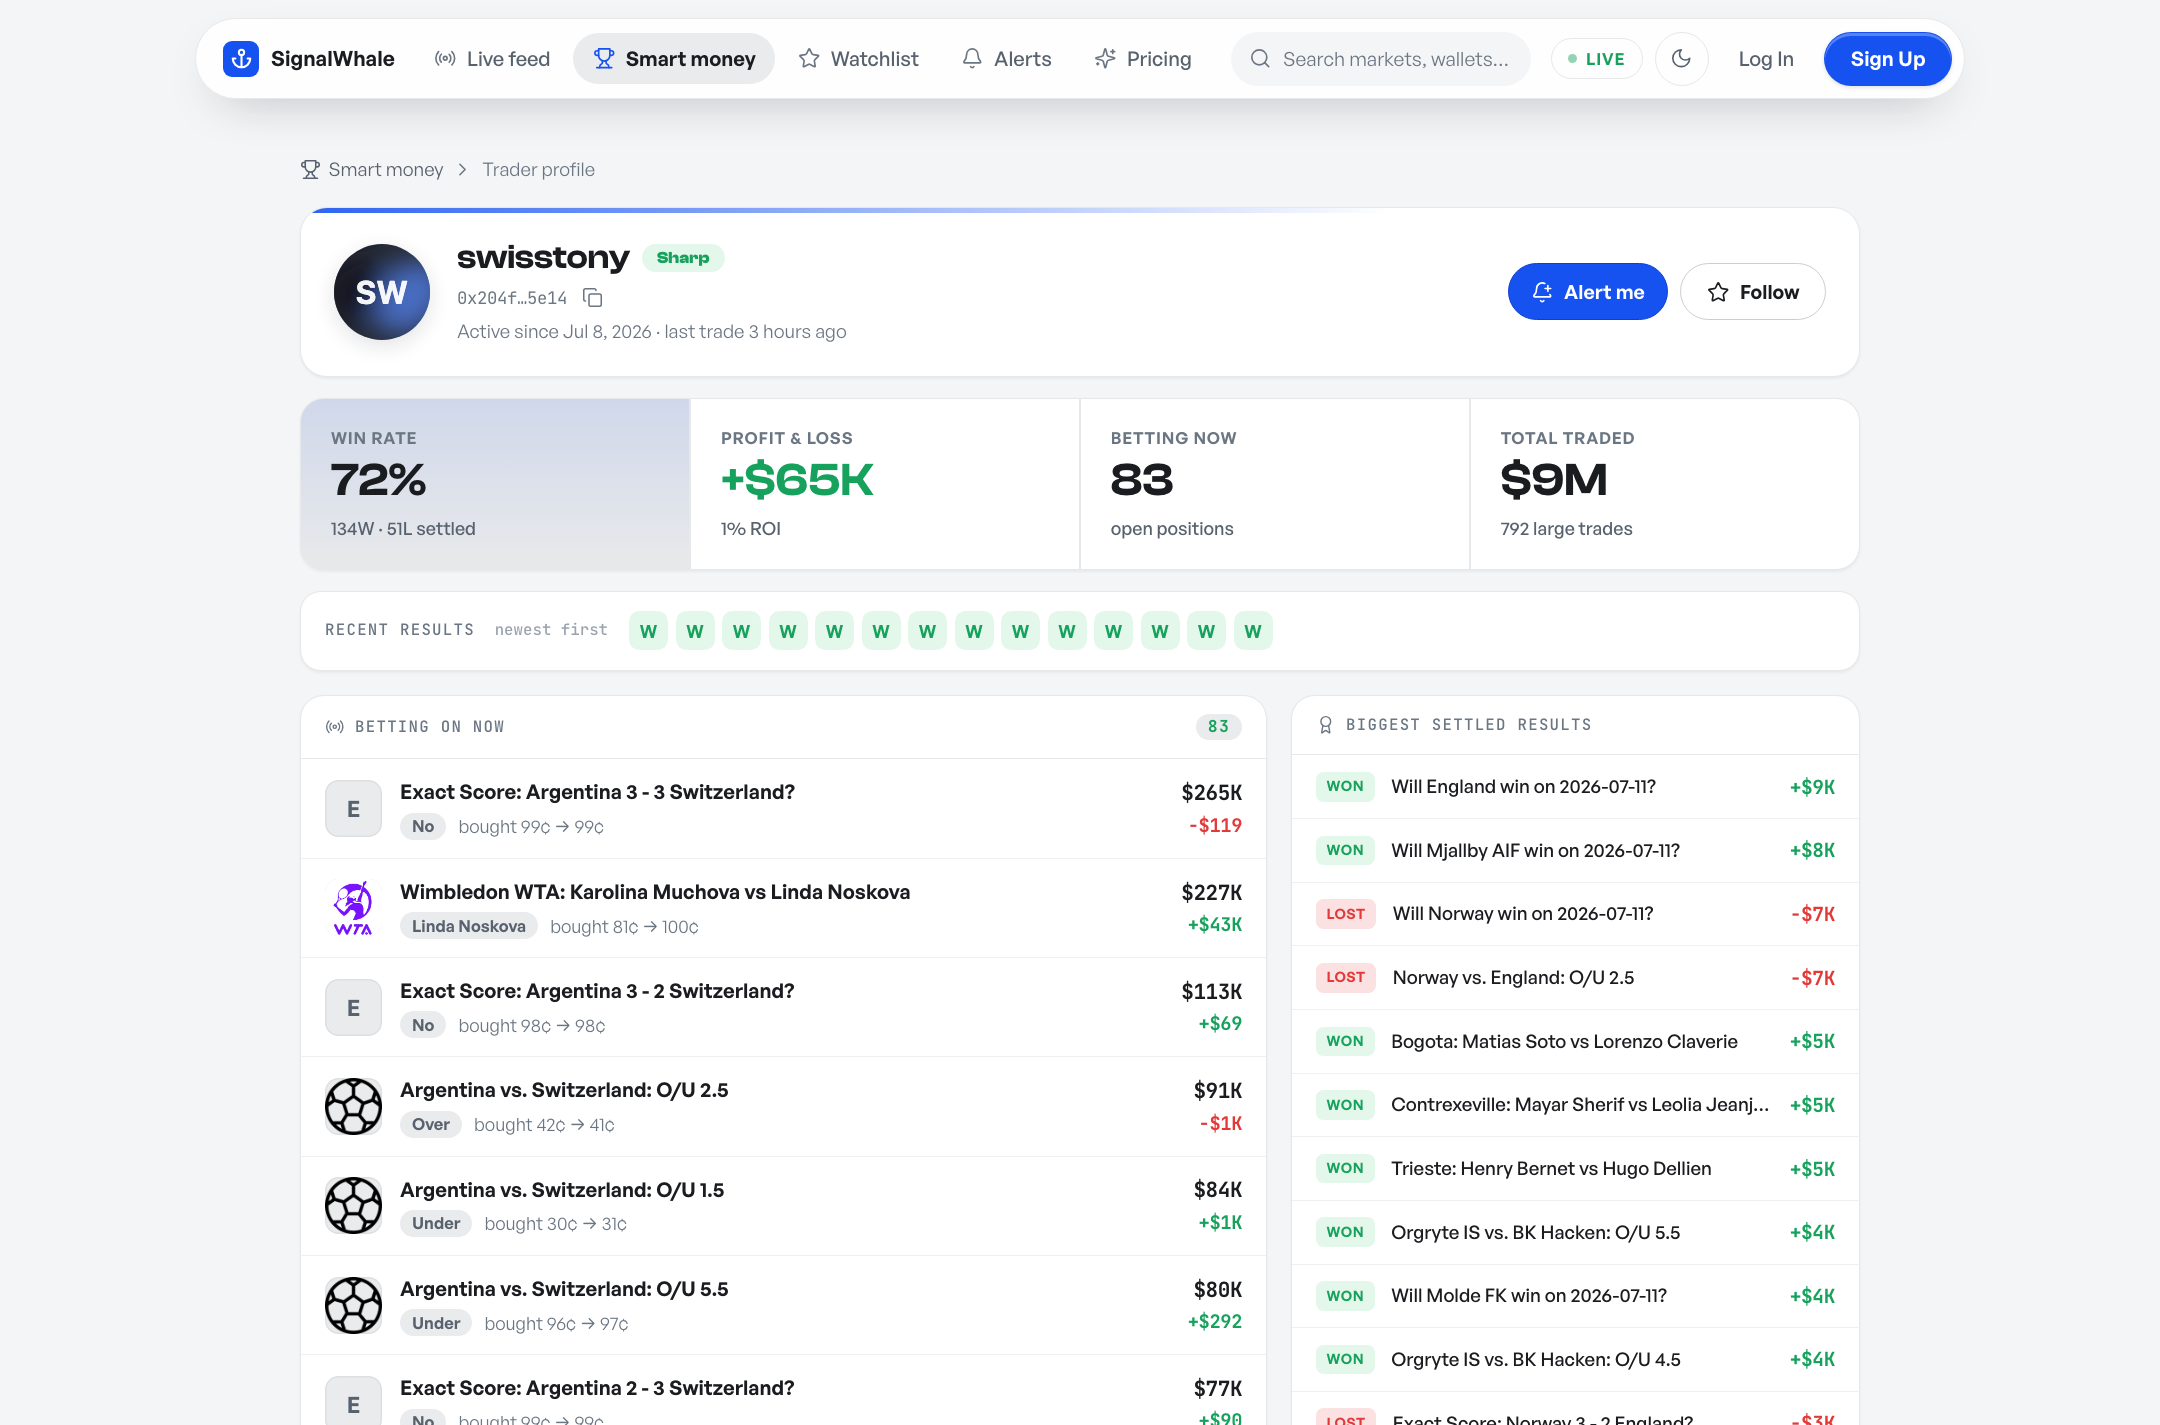
Task: Focus the Search markets, wallets field
Action: pyautogui.click(x=1380, y=59)
